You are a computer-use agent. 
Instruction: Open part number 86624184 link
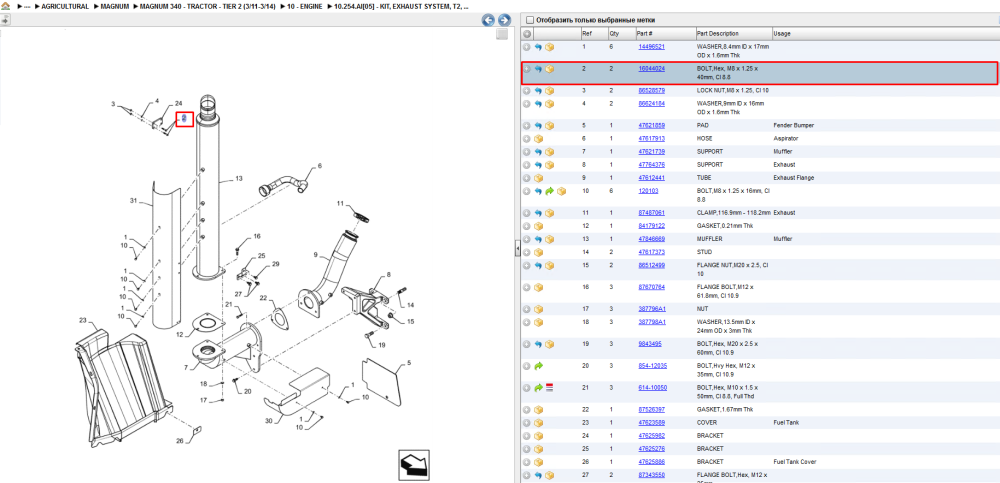[x=652, y=103]
